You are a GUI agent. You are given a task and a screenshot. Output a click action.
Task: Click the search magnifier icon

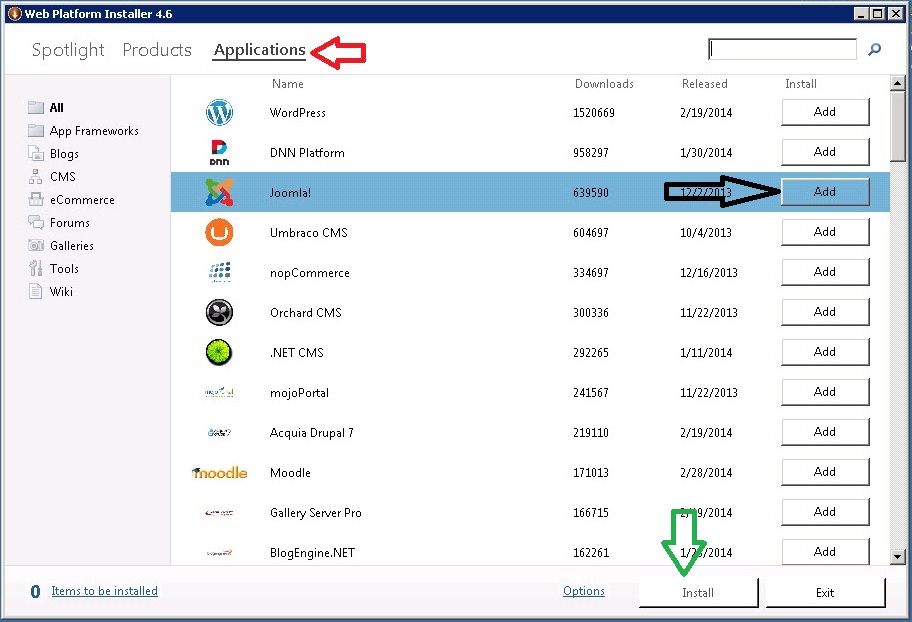point(874,50)
